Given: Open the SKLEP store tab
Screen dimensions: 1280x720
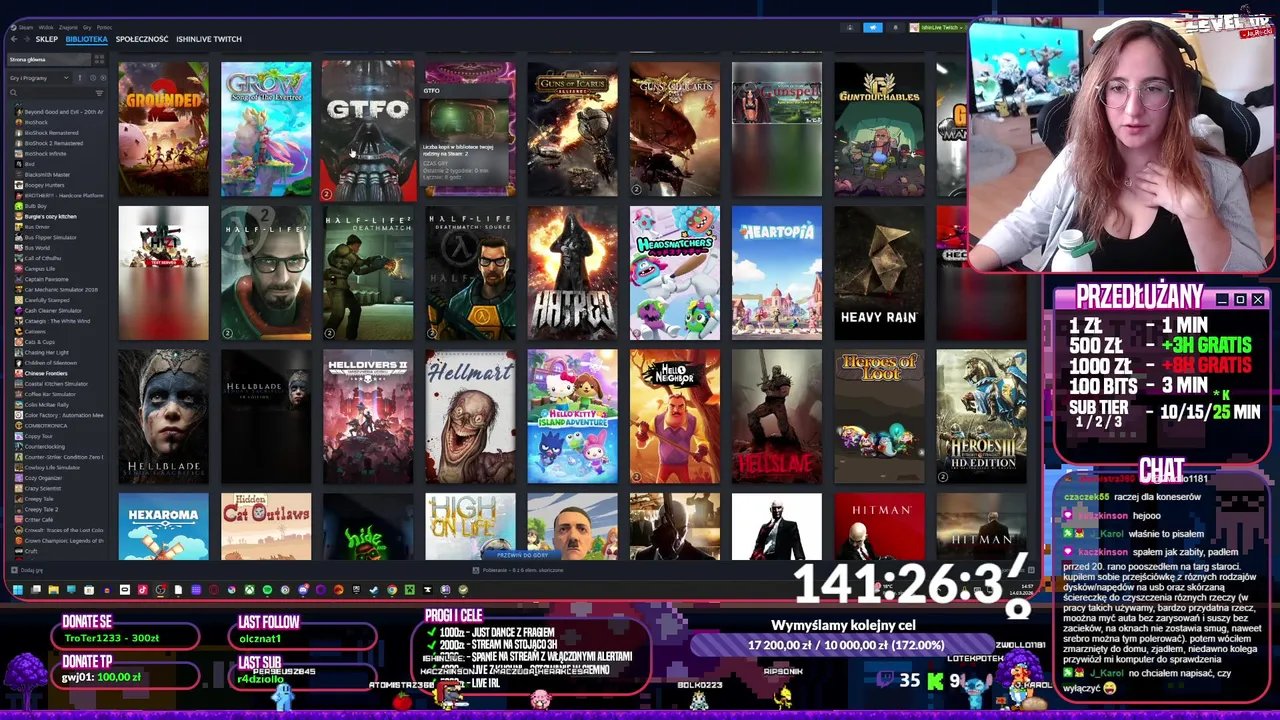Looking at the screenshot, I should 47,39.
